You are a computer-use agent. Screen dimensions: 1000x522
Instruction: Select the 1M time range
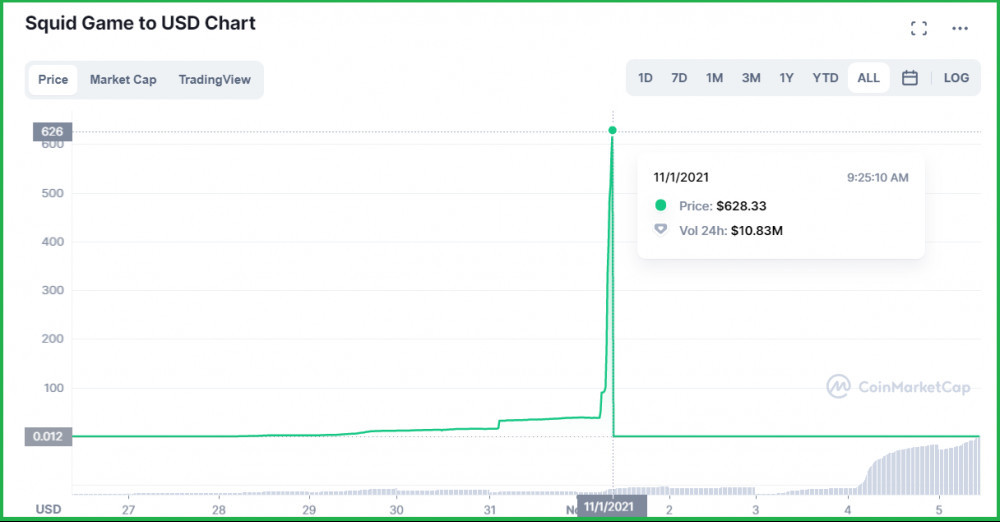pyautogui.click(x=714, y=78)
